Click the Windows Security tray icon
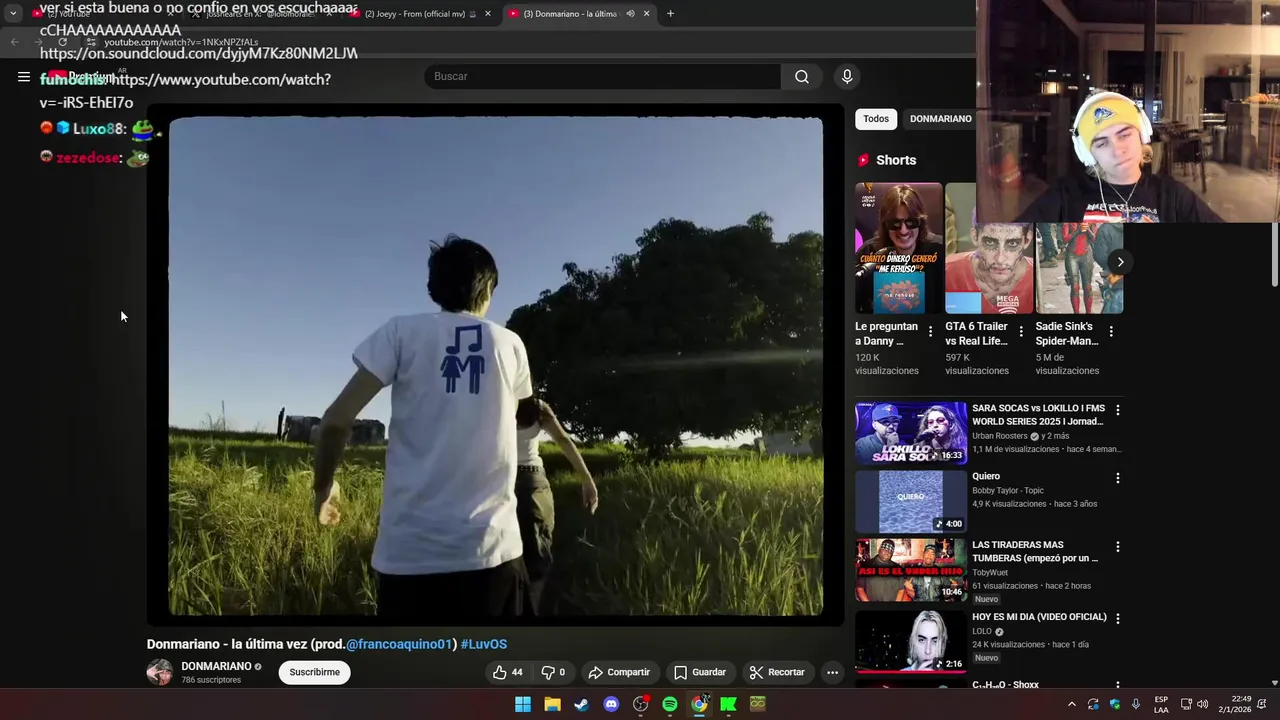Viewport: 1280px width, 720px height. [x=1115, y=704]
